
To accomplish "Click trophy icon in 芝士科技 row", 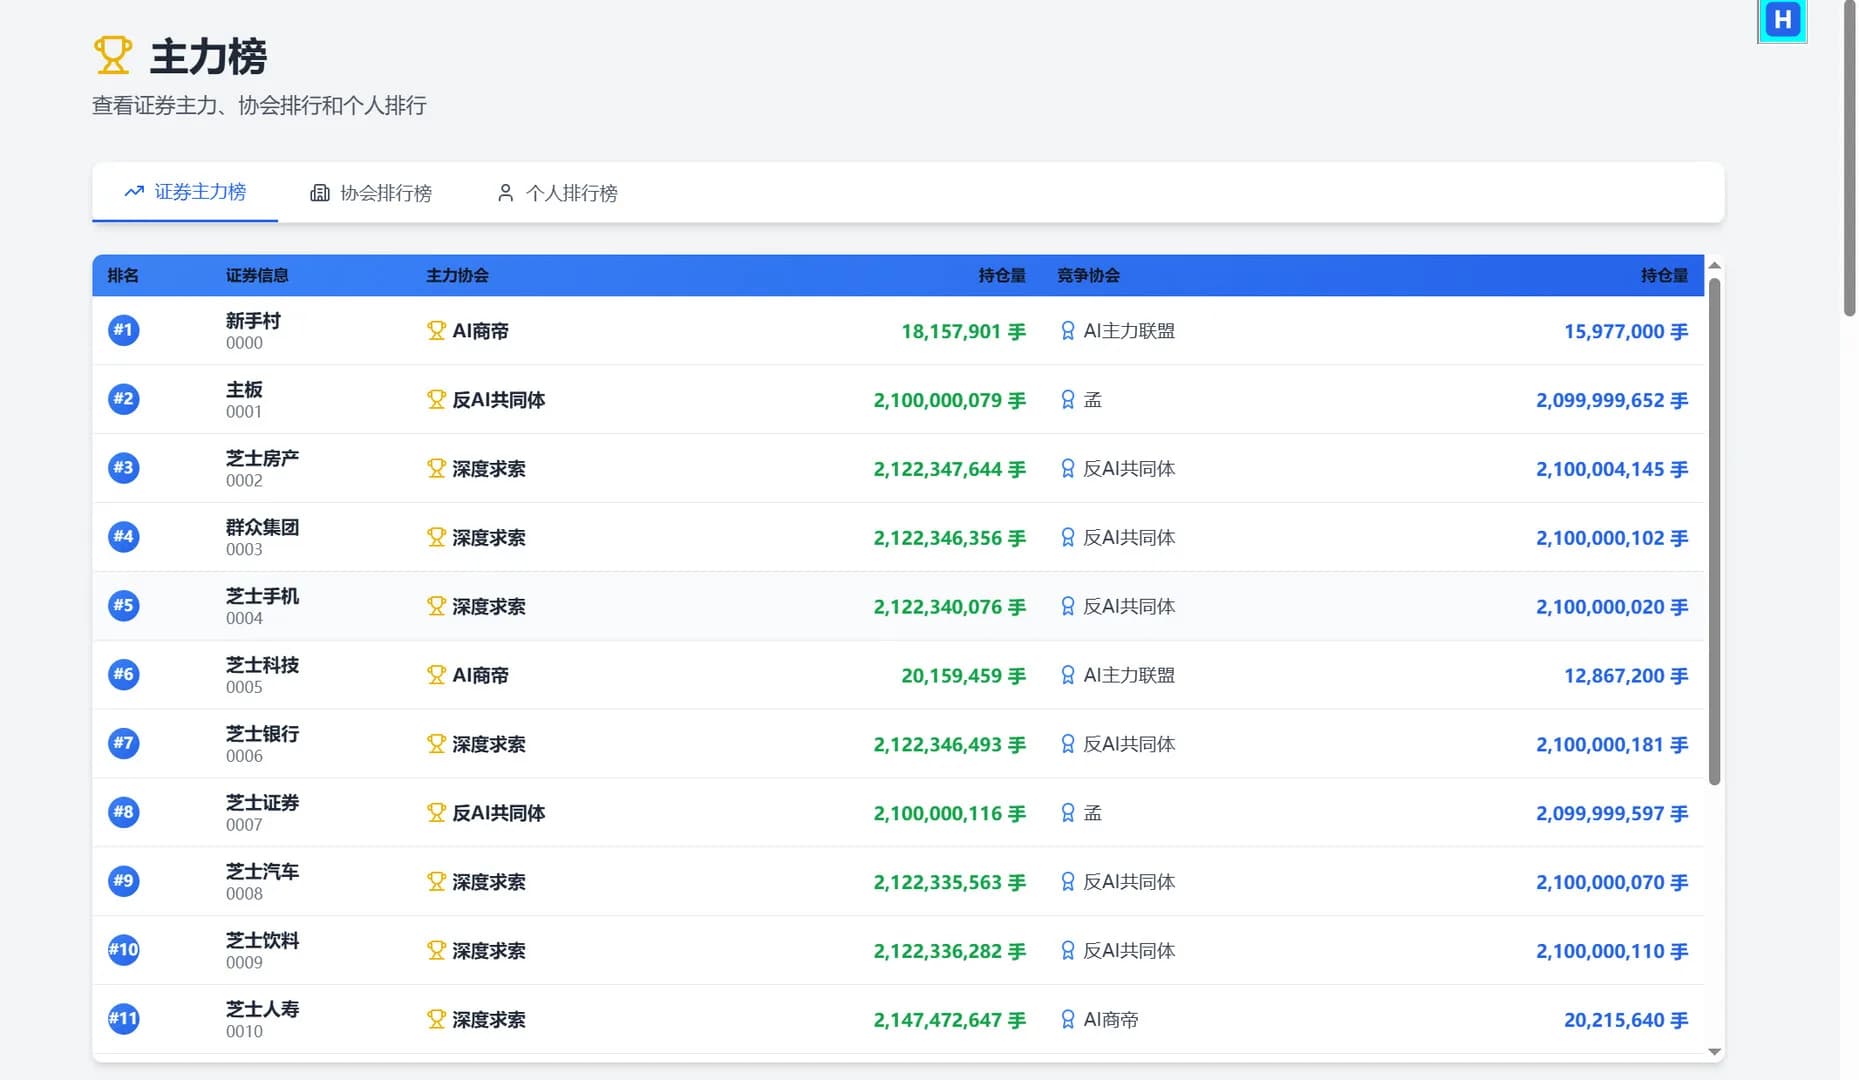I will coord(436,676).
